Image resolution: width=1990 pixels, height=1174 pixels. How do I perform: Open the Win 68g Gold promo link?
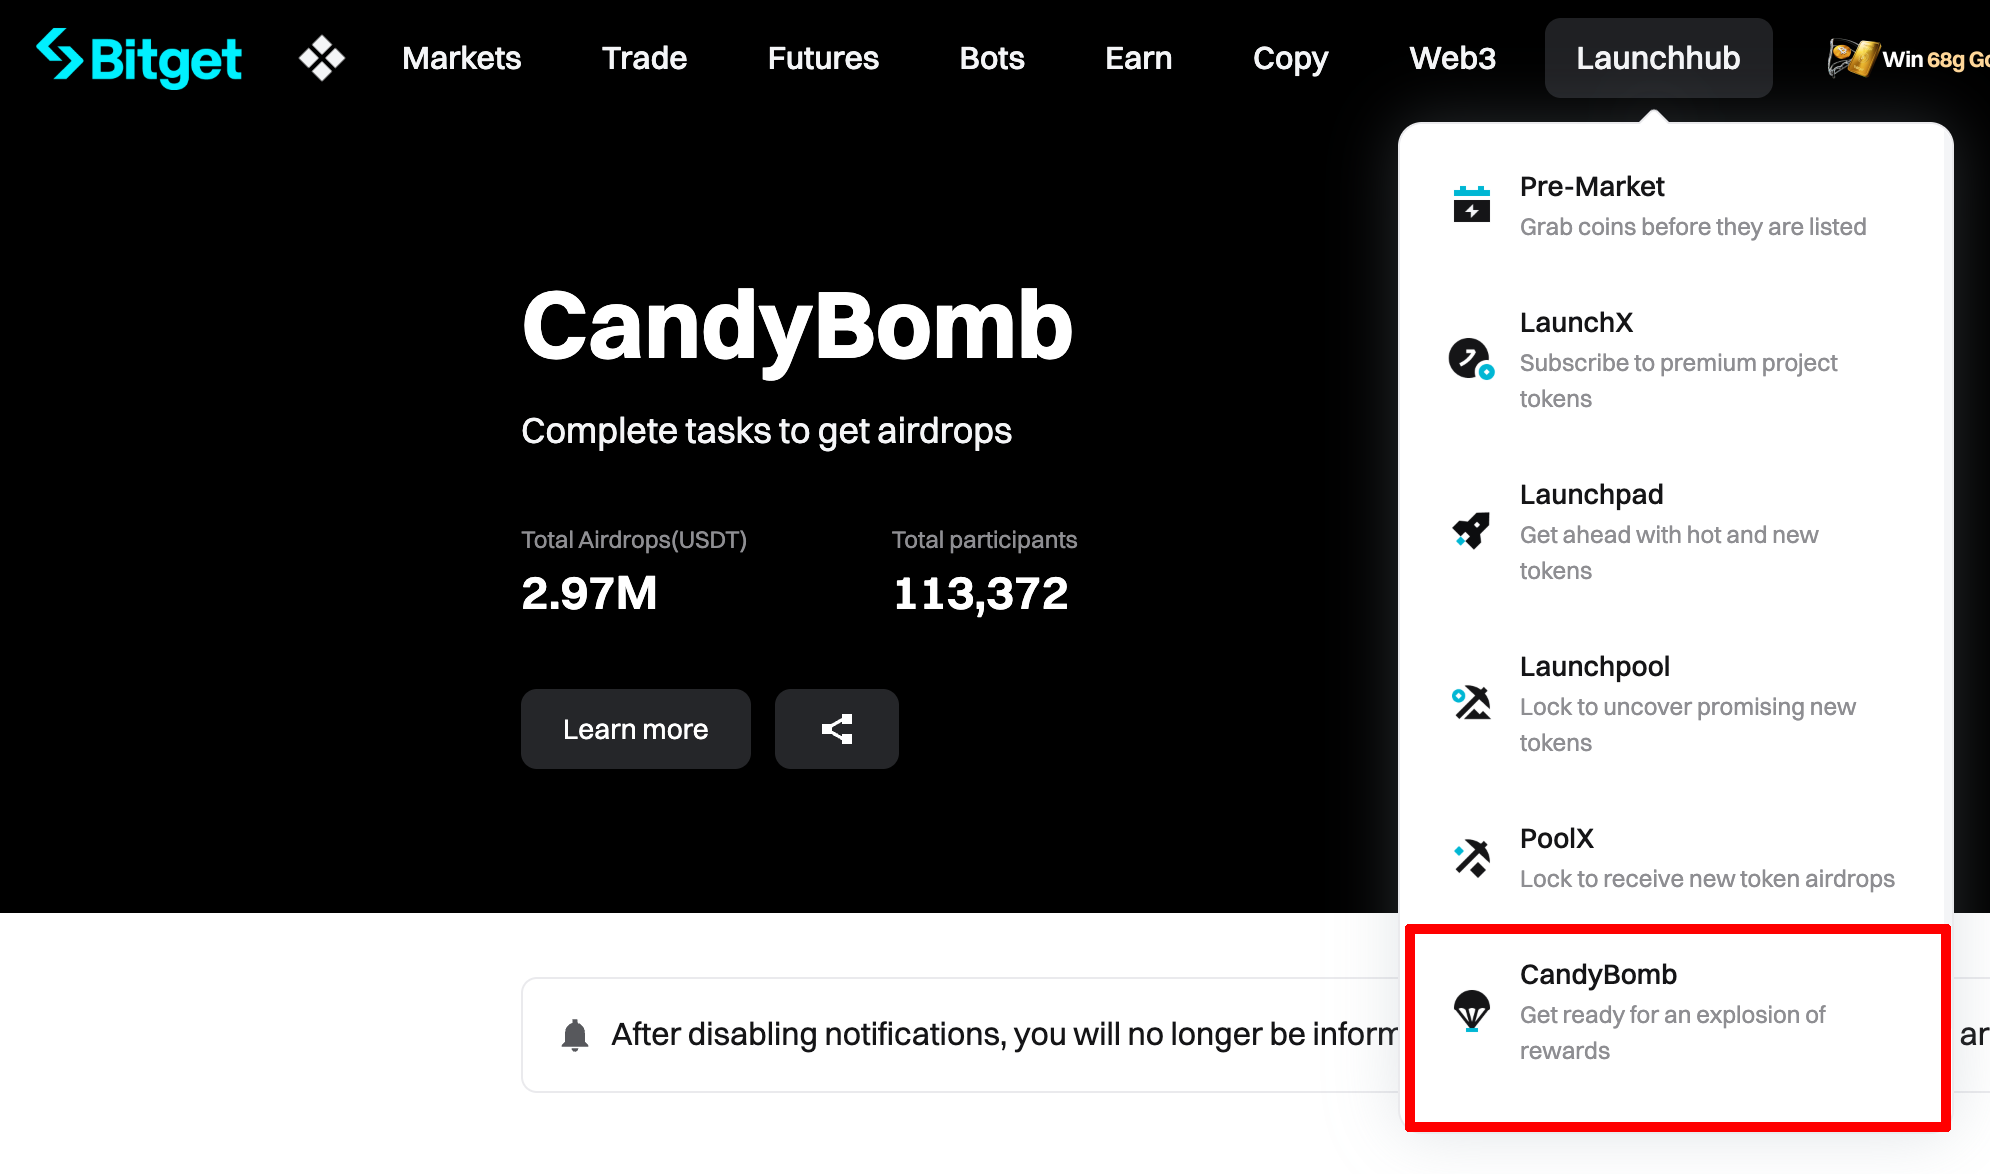(x=1935, y=60)
